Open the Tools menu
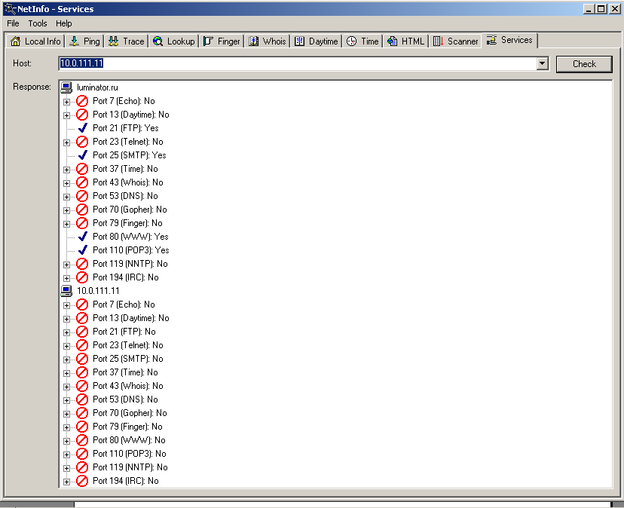Viewport: 624px width, 508px height. [37, 23]
